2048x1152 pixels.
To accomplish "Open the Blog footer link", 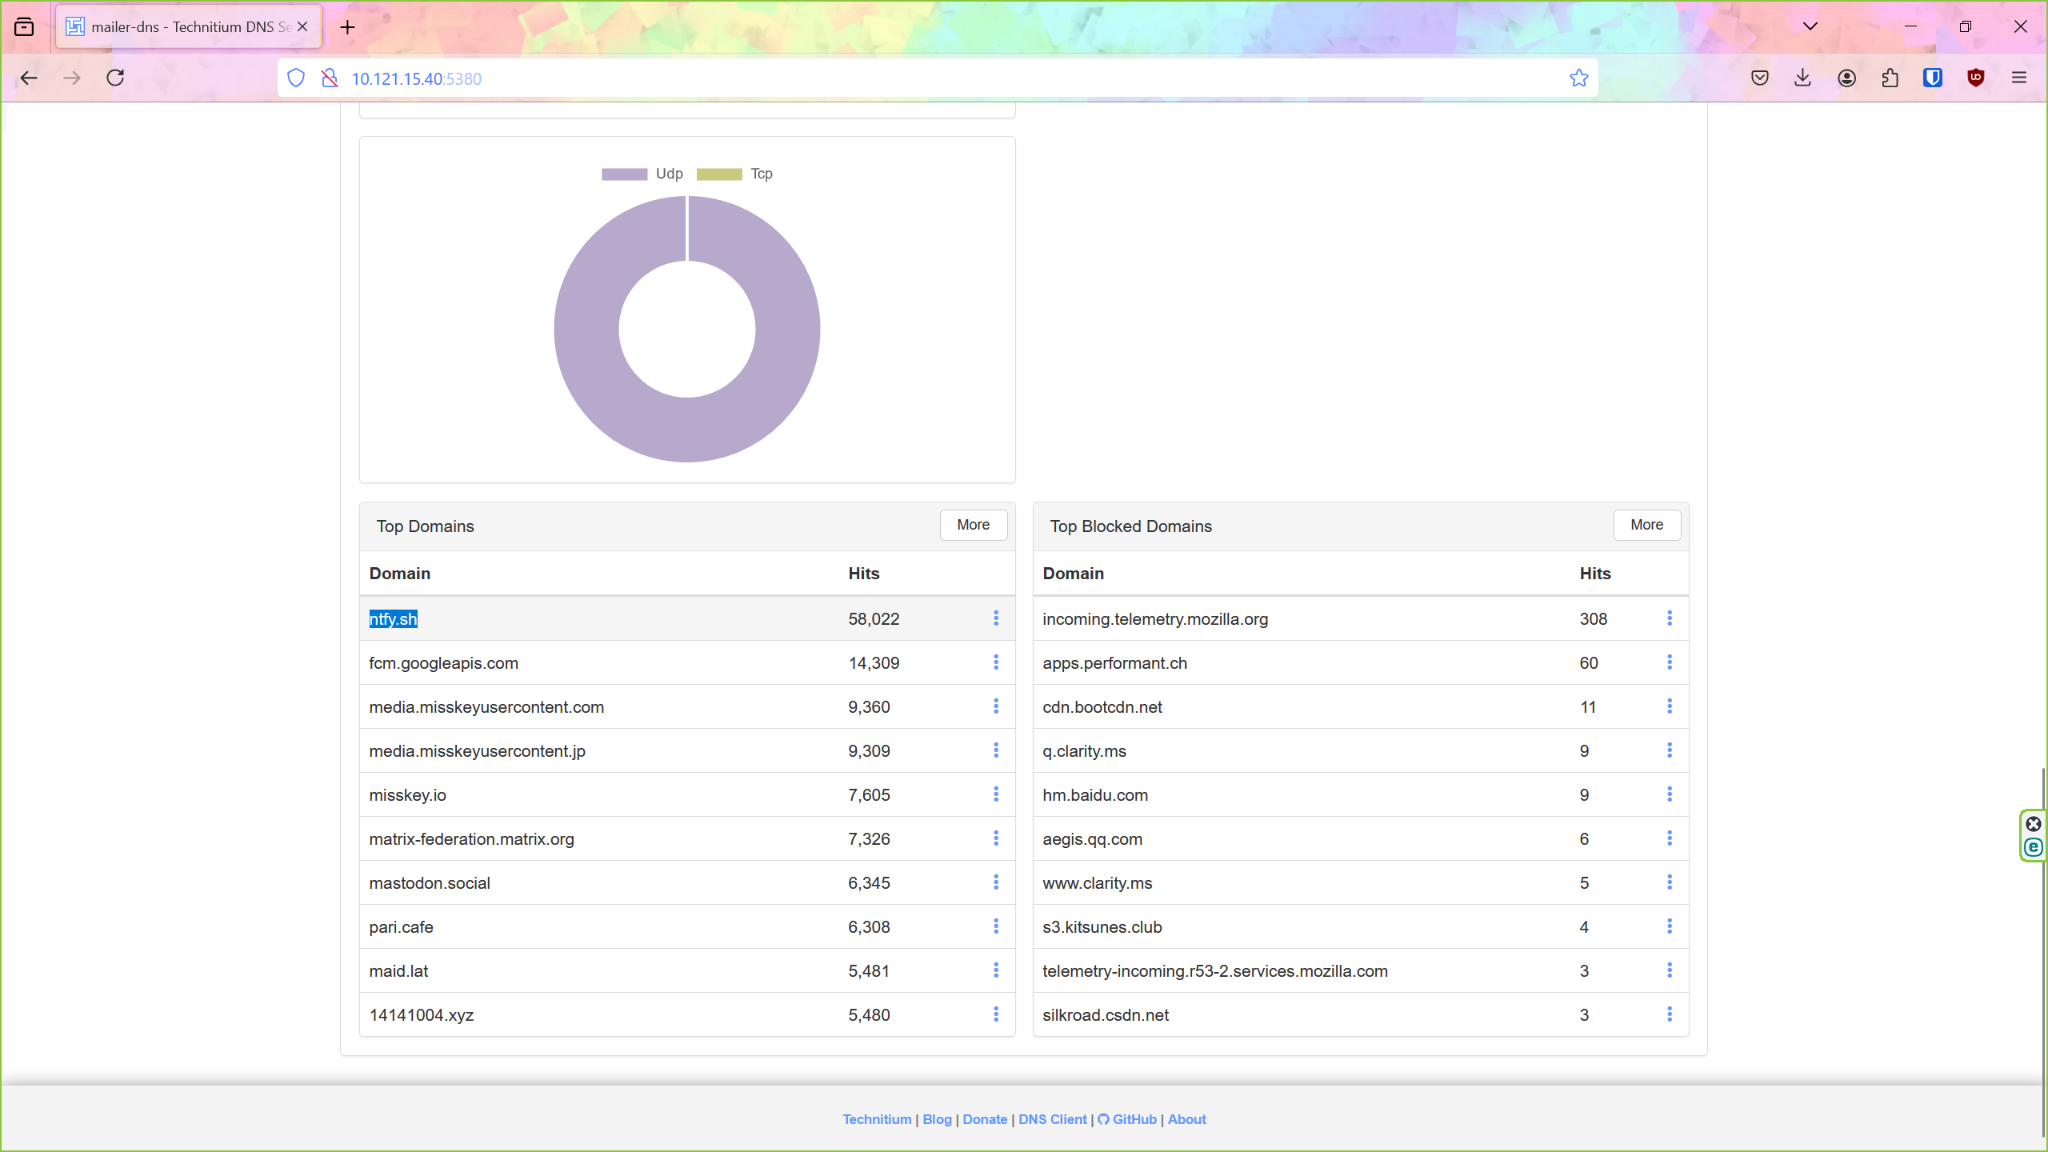I will tap(937, 1119).
